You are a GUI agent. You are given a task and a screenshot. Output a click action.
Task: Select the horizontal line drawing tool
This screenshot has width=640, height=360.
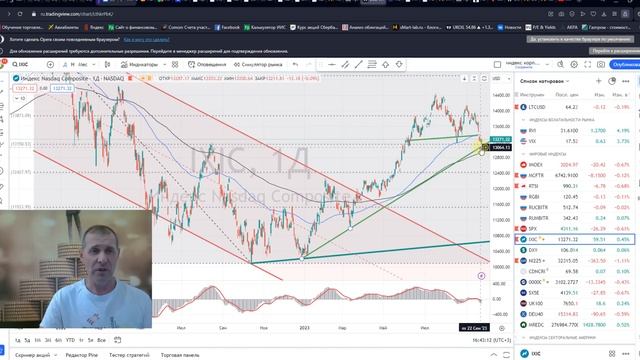tap(332, 64)
